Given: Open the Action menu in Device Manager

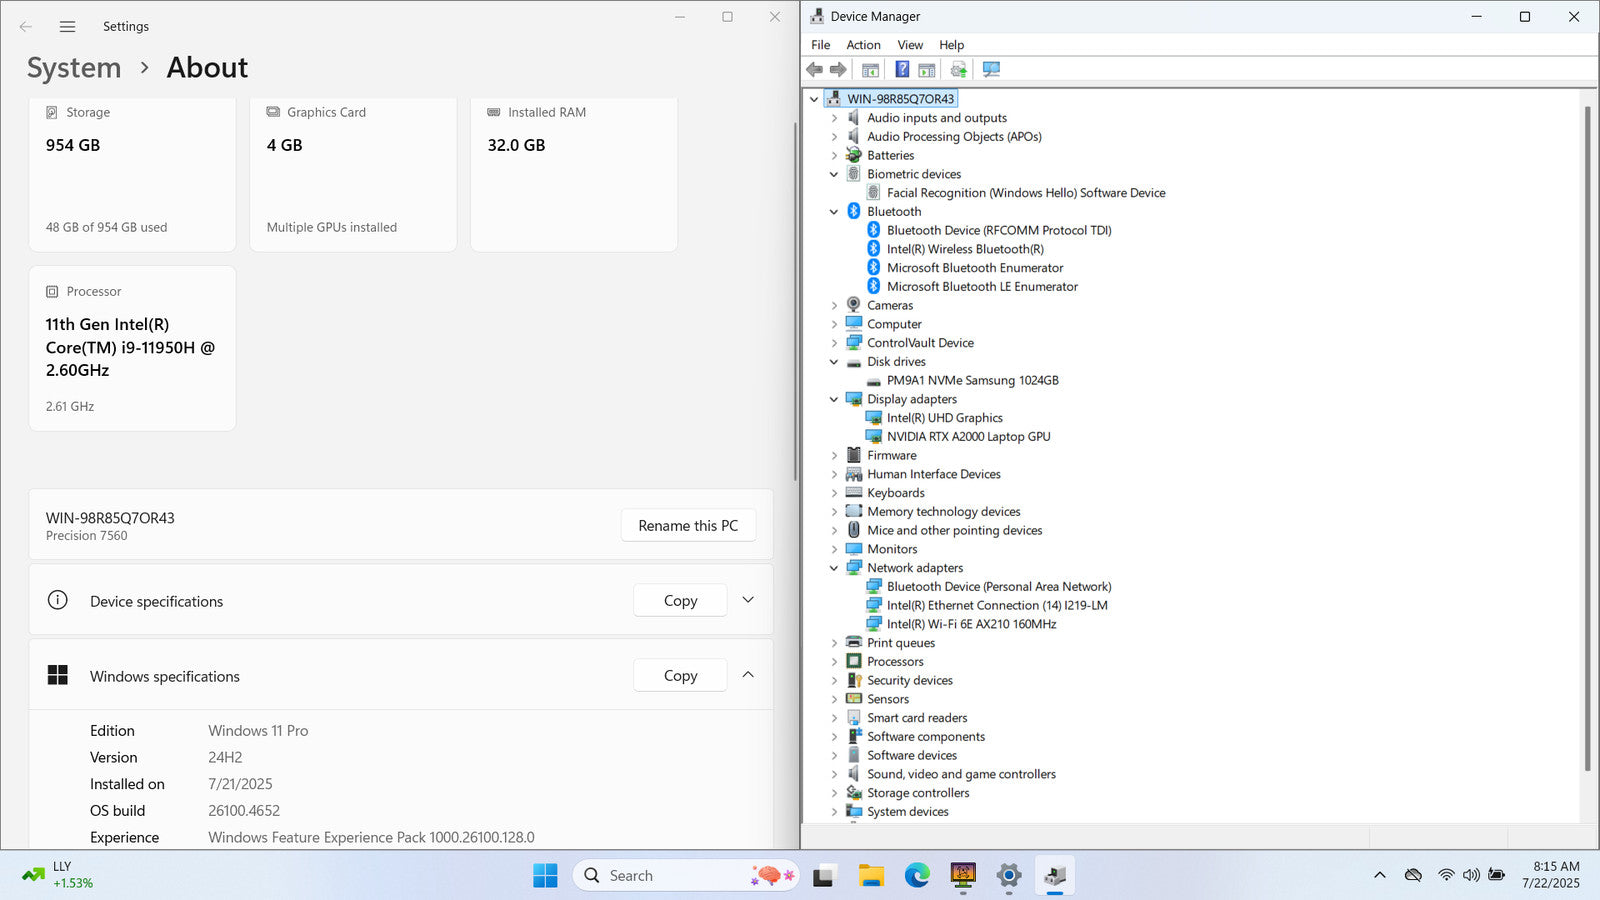Looking at the screenshot, I should click(863, 45).
